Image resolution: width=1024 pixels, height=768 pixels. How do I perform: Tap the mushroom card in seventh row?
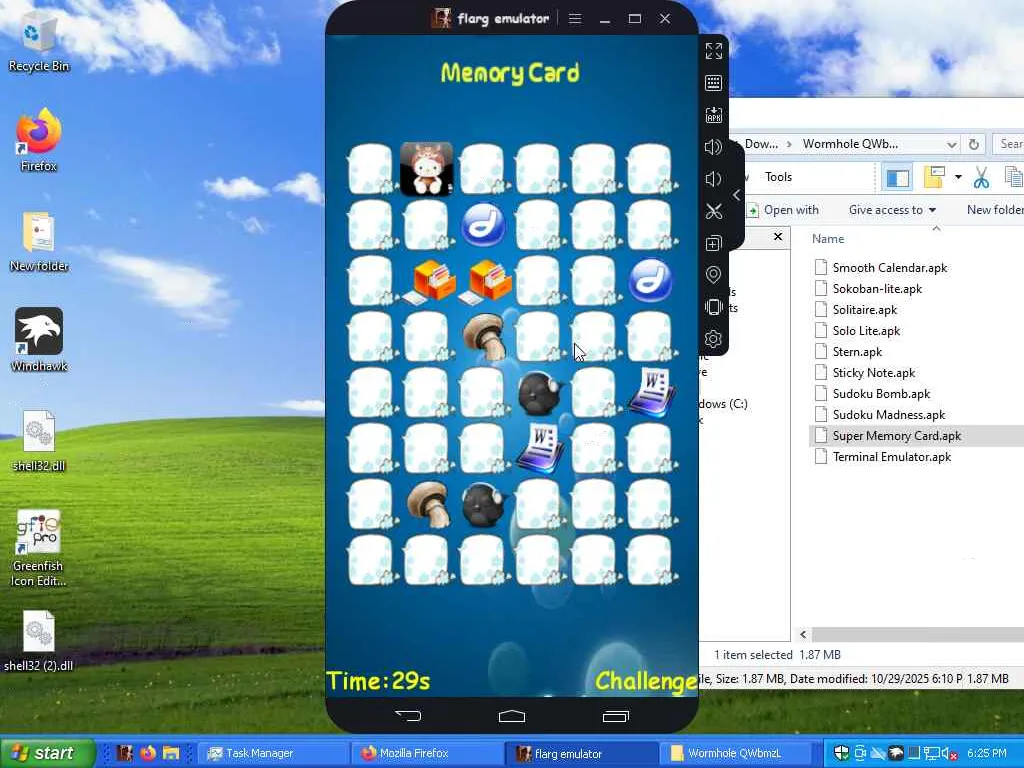428,504
